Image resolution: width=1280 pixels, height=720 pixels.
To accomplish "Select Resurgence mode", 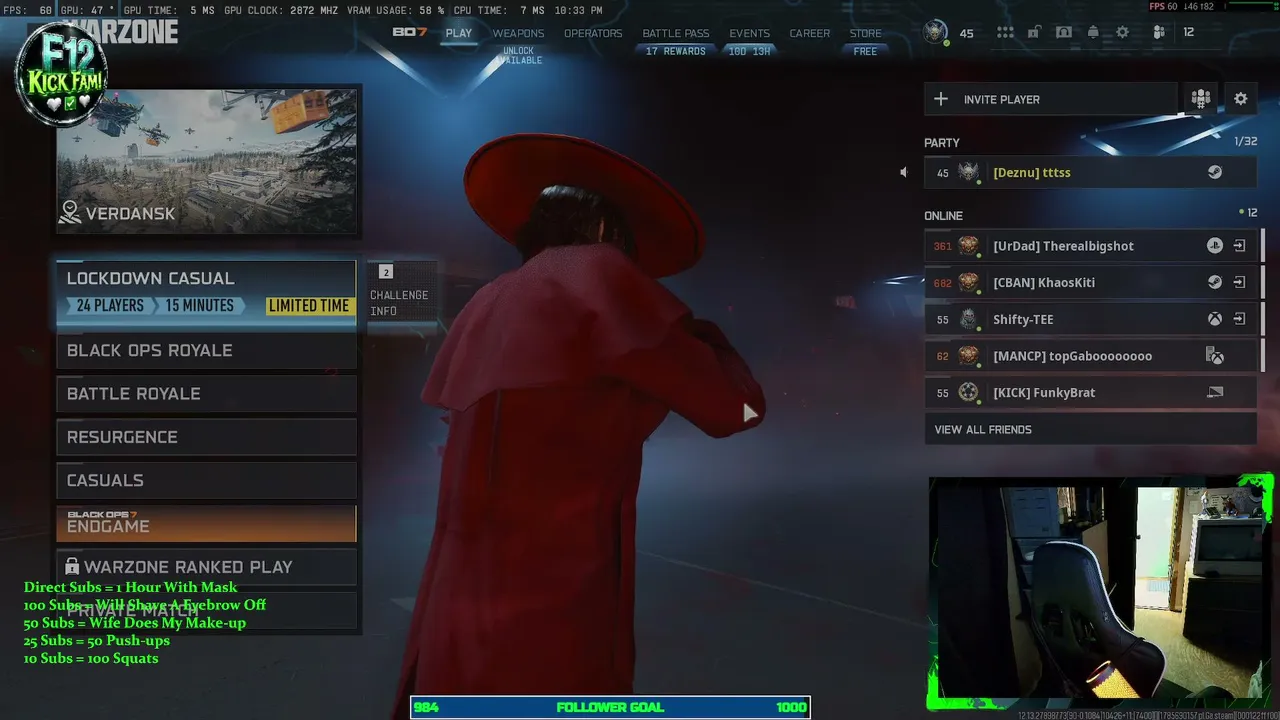I will pos(206,437).
